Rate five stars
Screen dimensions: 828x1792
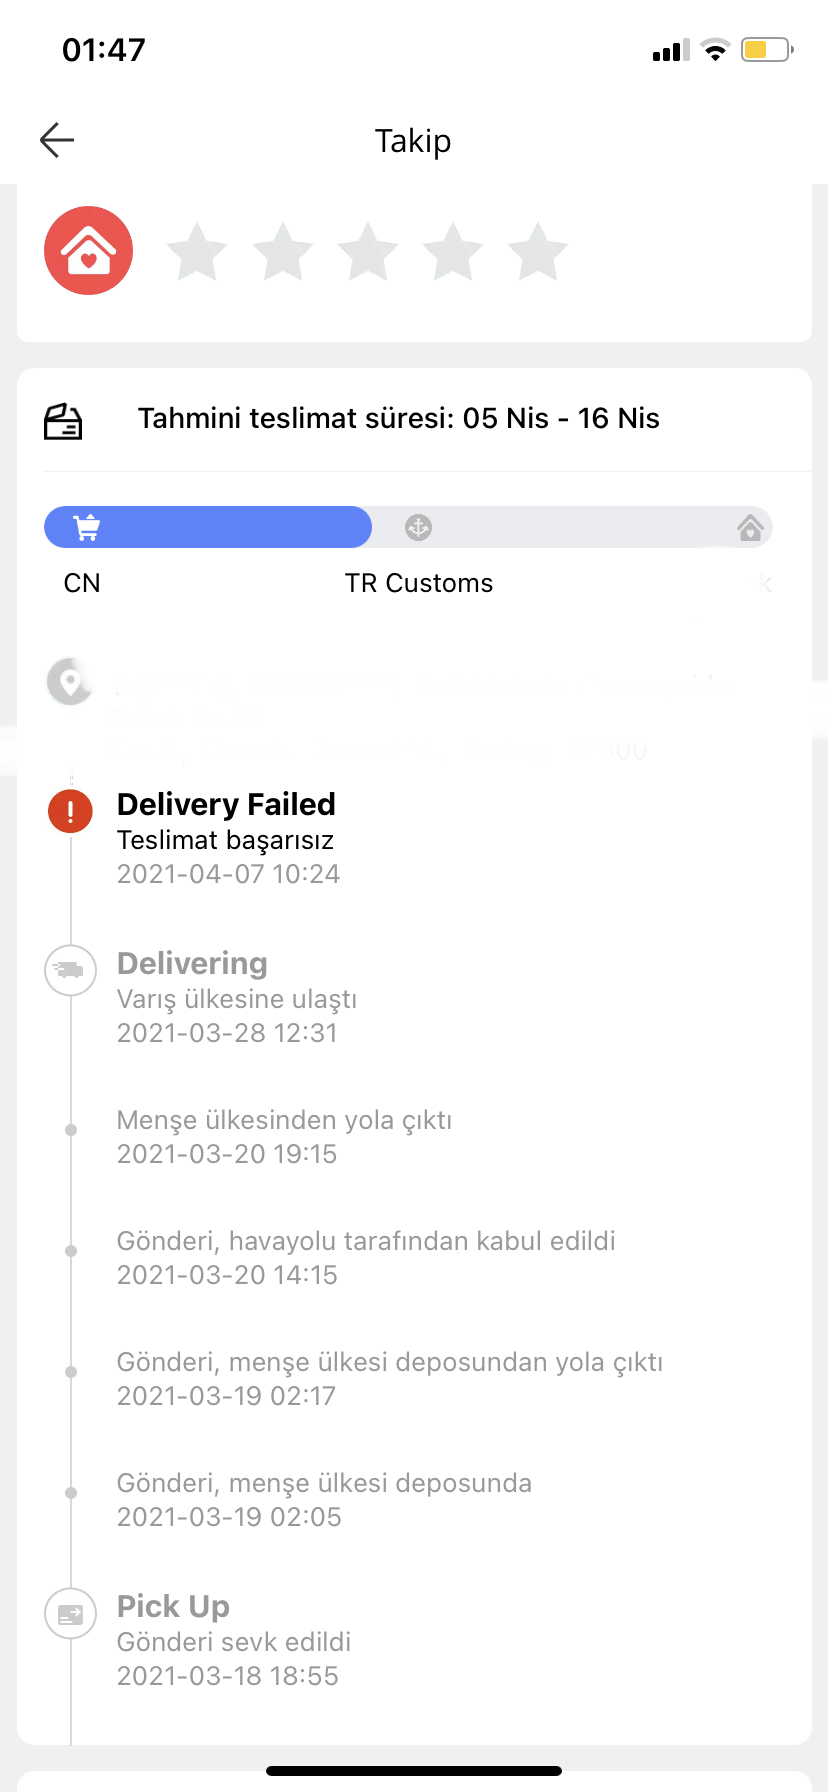pos(538,251)
